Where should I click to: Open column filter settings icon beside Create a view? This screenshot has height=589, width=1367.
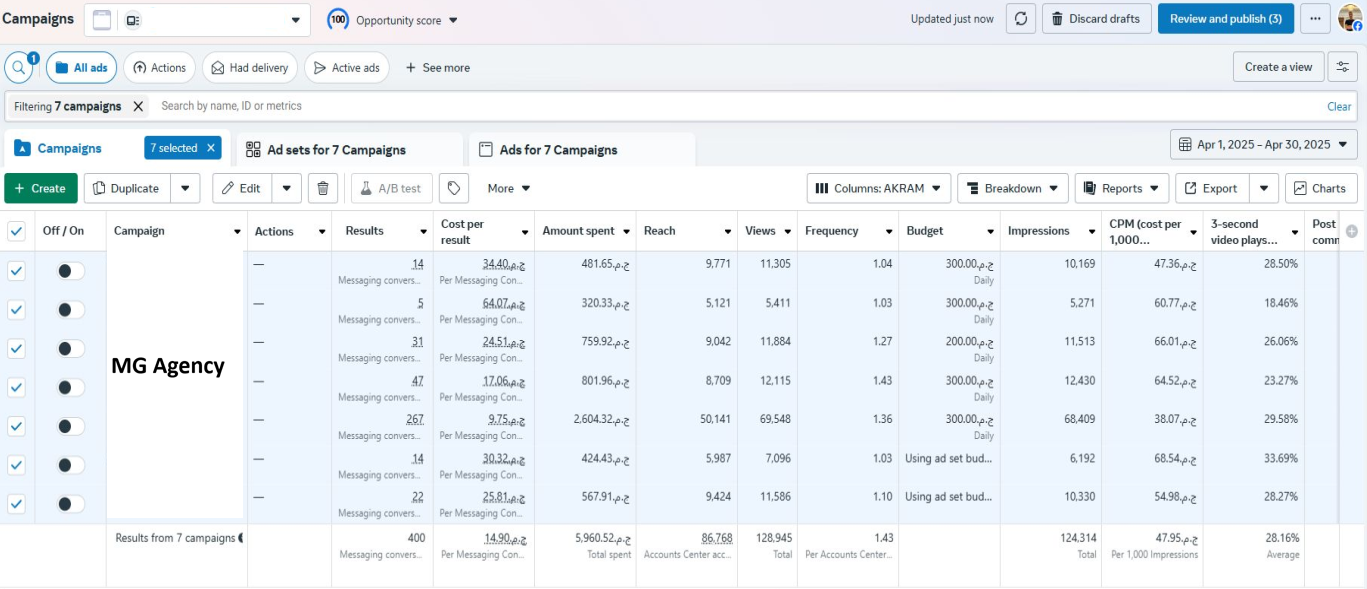[1342, 67]
